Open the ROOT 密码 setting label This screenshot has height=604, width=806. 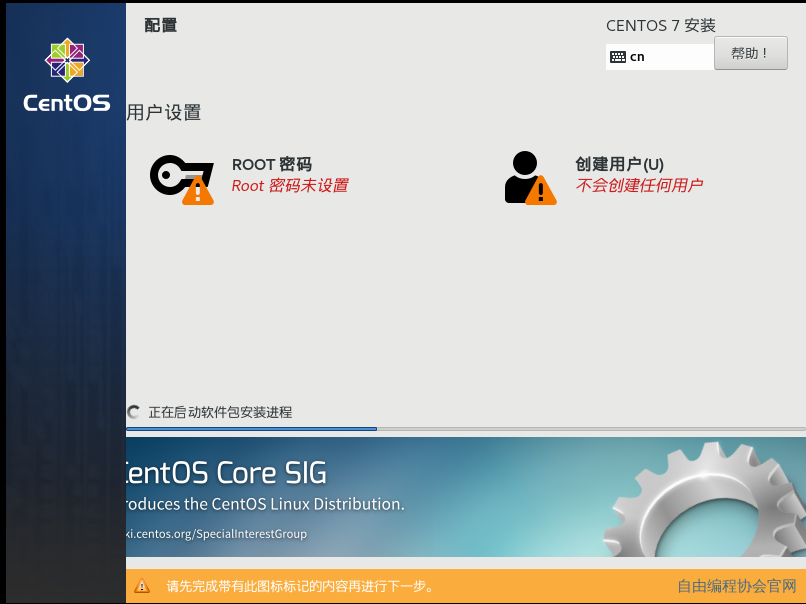[x=272, y=164]
